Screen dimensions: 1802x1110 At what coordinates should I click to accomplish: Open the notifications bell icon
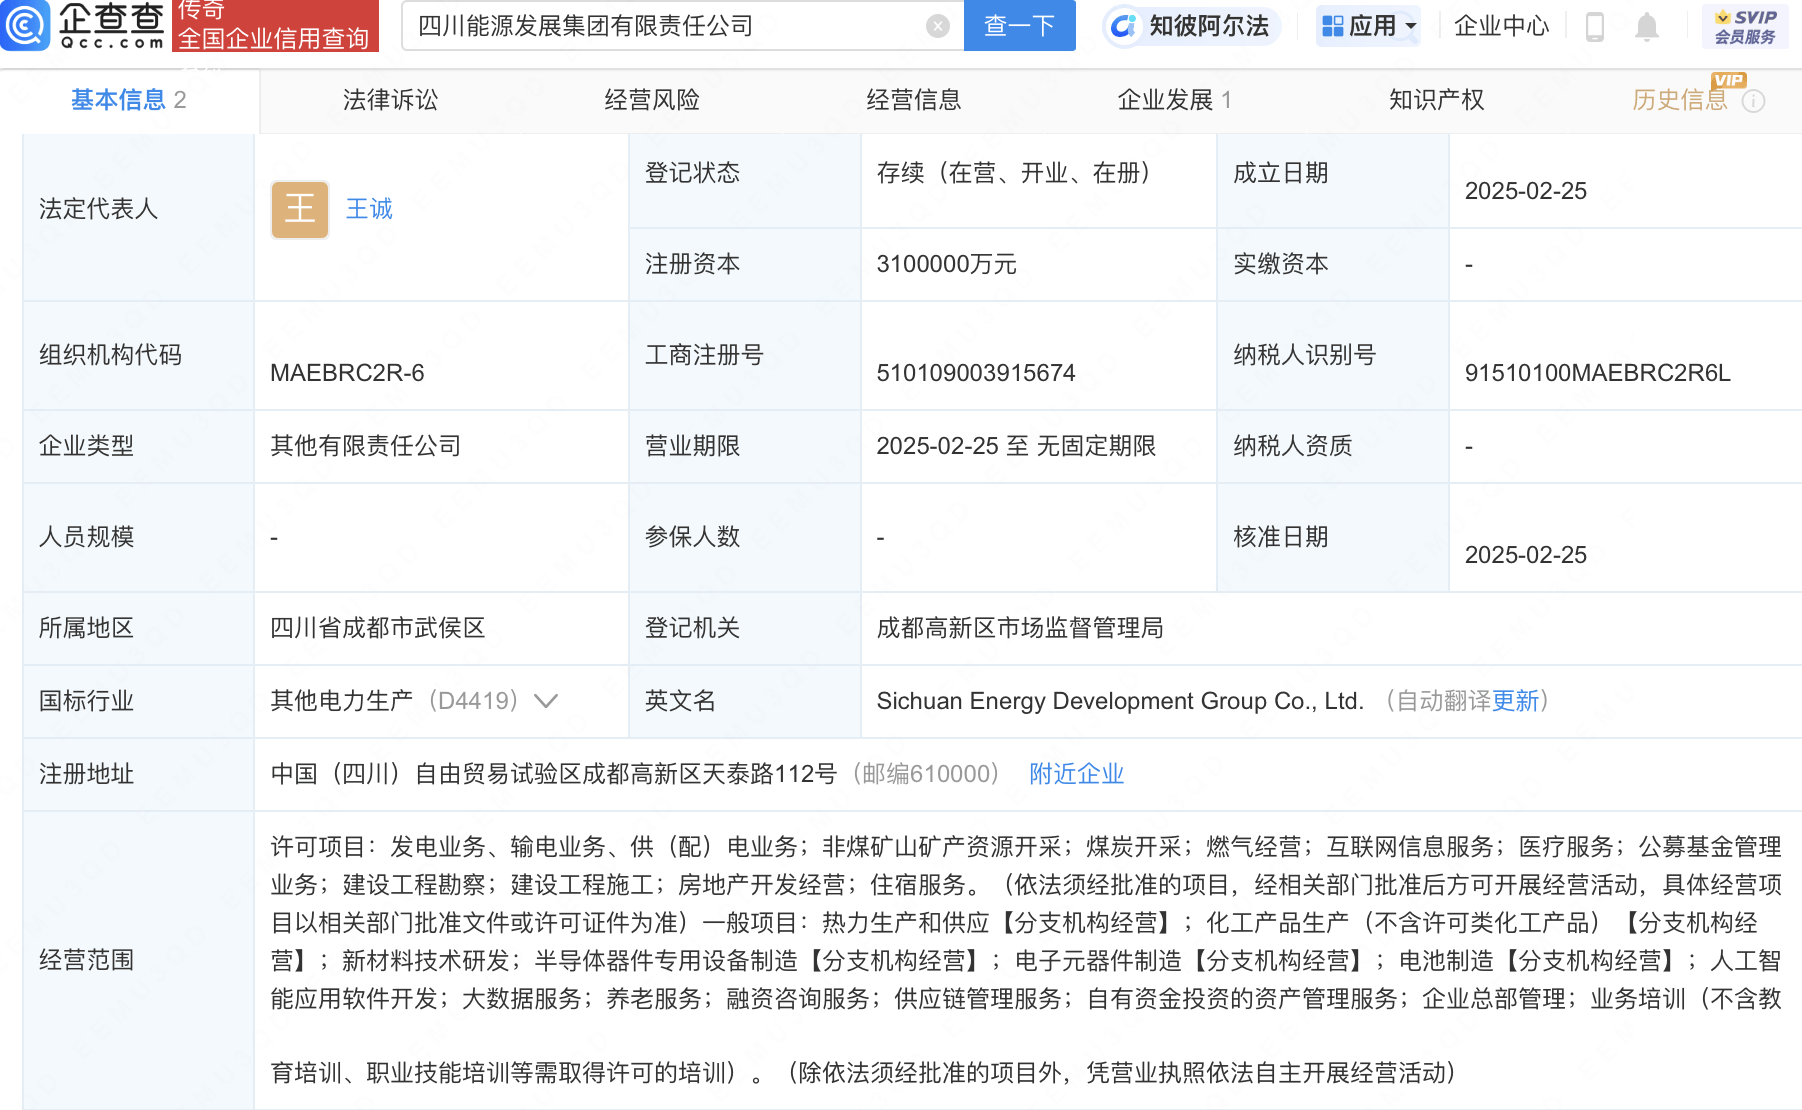tap(1646, 27)
